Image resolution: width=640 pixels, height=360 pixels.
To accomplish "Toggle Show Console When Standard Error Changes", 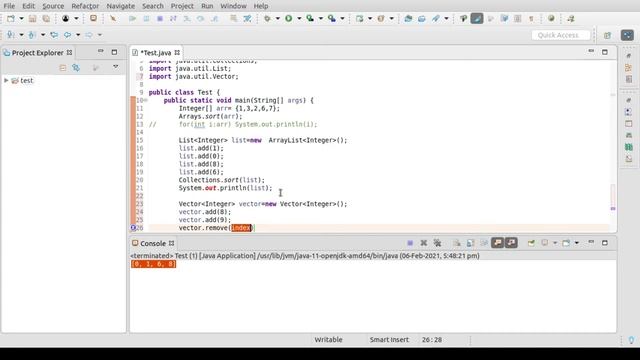I will [511, 243].
